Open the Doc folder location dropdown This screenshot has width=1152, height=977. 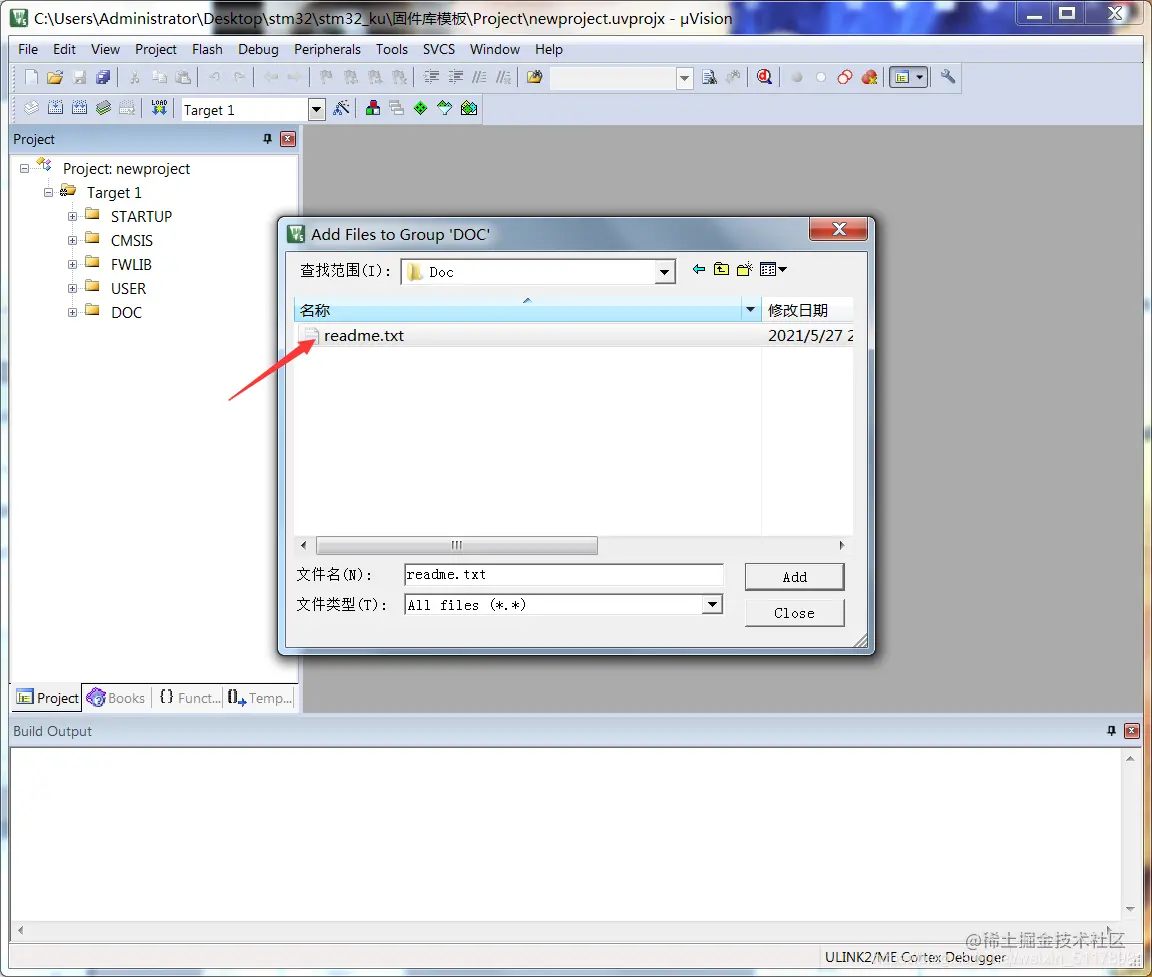click(664, 272)
